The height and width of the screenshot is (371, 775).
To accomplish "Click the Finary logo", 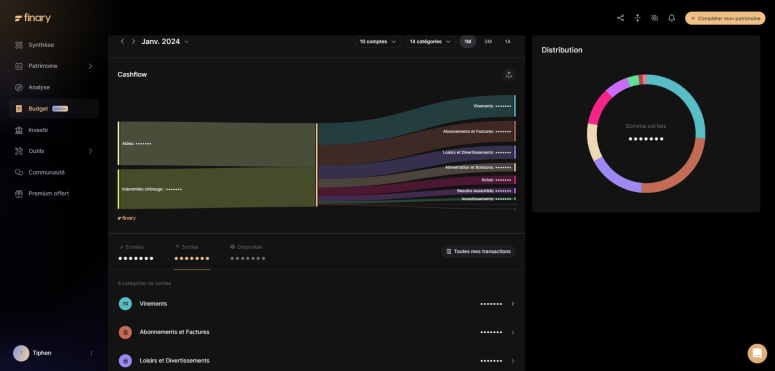I will coord(33,18).
